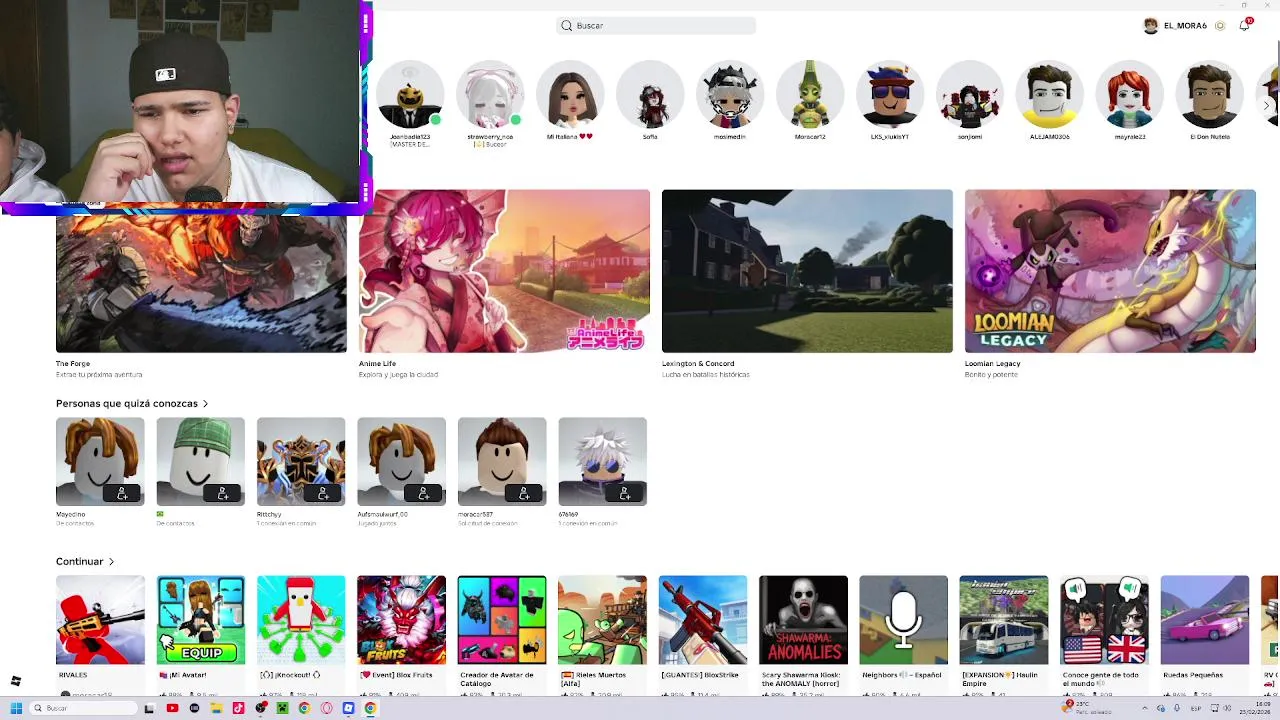Screen dimensions: 1280x720
Task: Open friend El Don Nutela's avatar
Action: [1210, 95]
